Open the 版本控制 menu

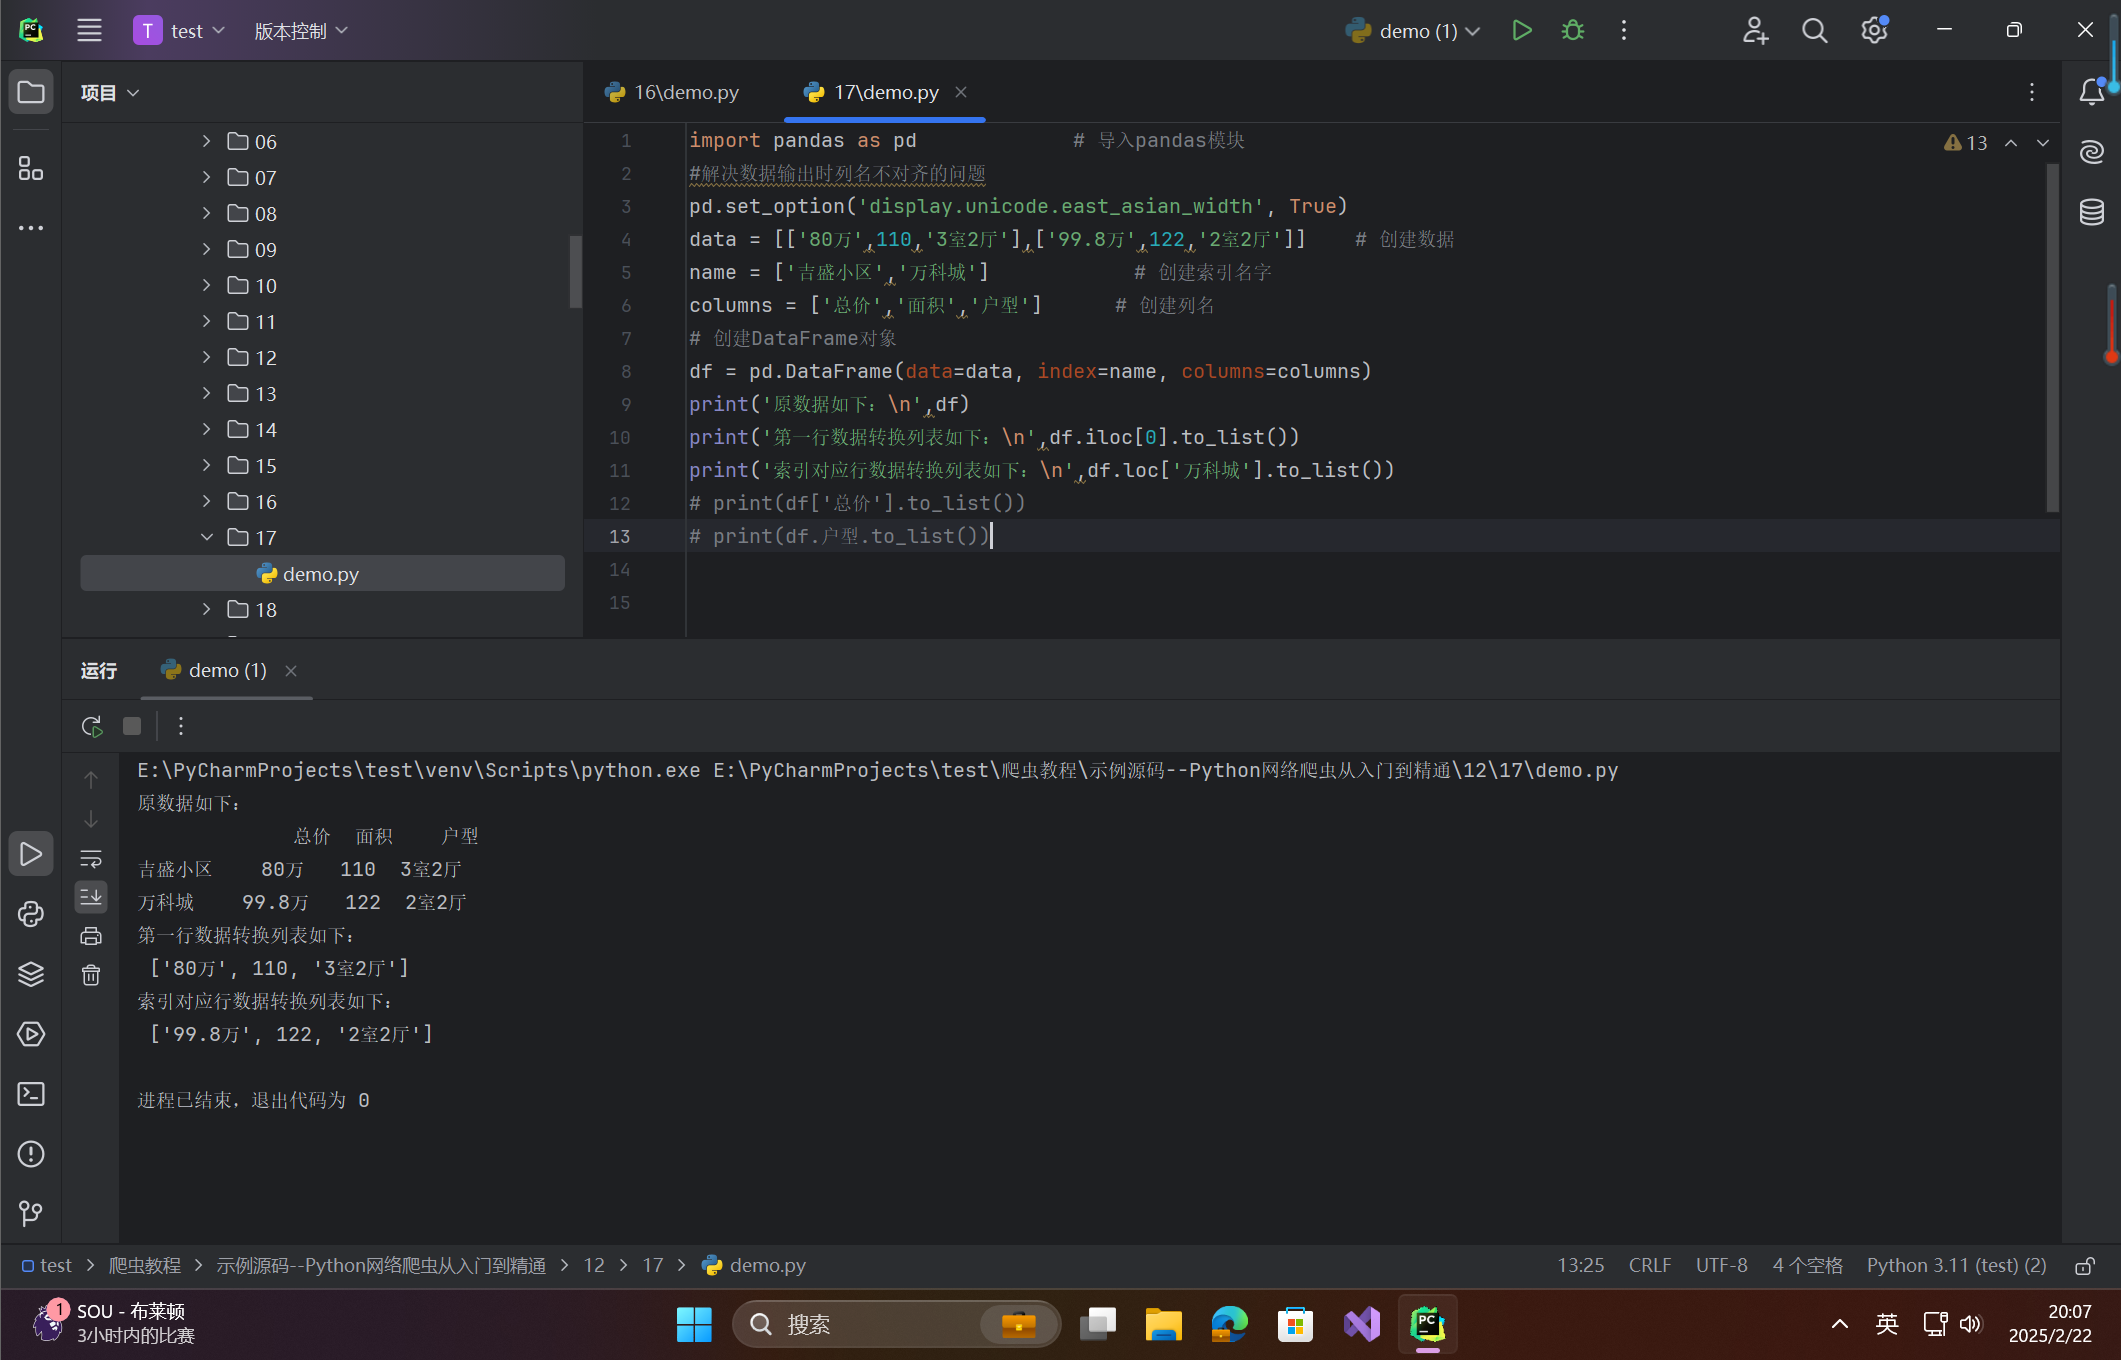click(300, 31)
